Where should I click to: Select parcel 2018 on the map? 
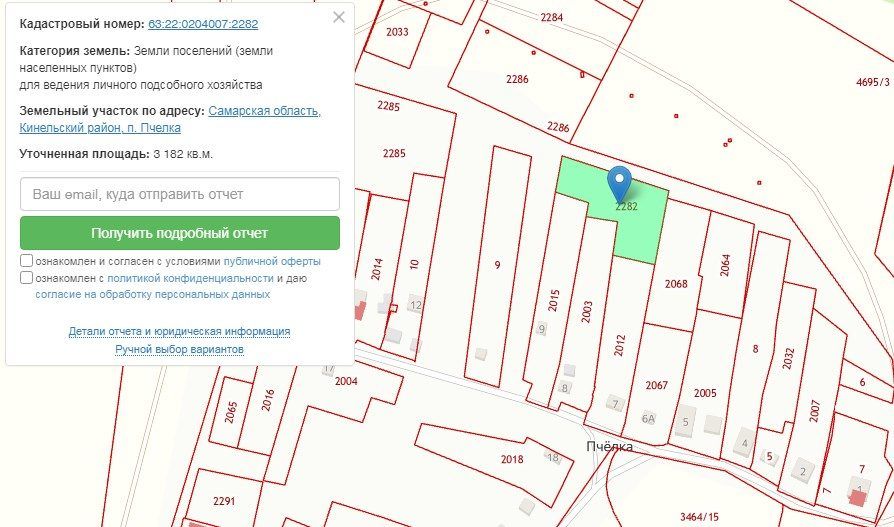(x=512, y=459)
